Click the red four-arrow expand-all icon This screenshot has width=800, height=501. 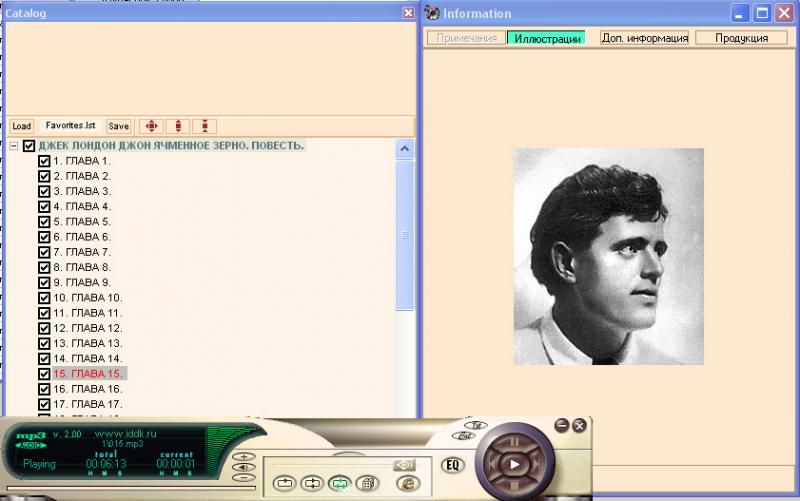(x=150, y=126)
